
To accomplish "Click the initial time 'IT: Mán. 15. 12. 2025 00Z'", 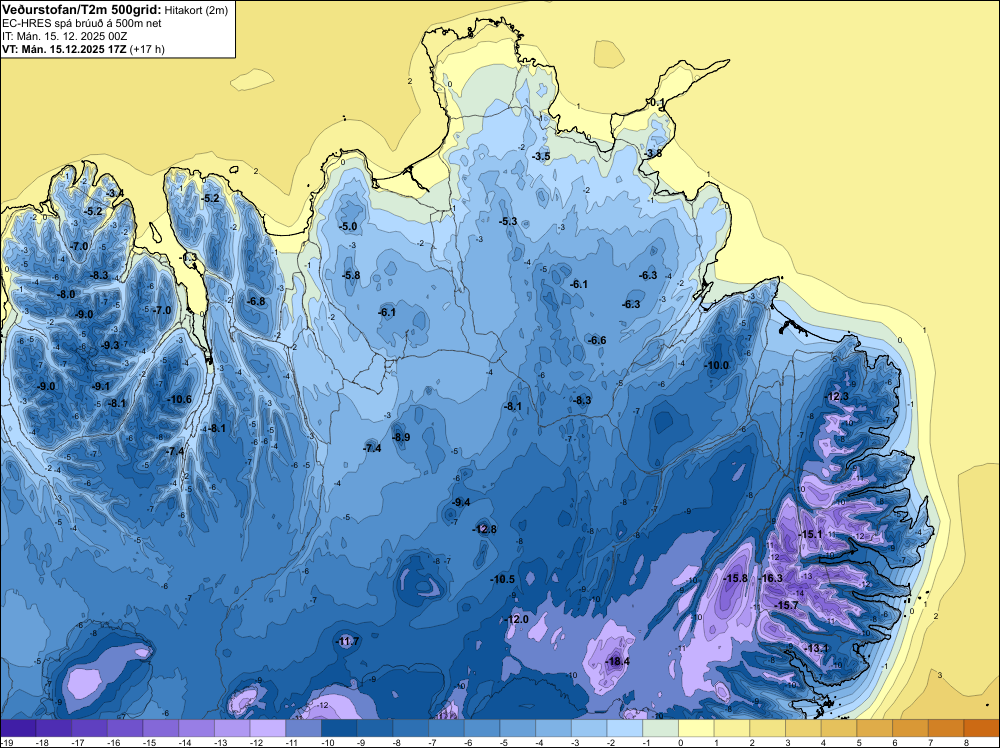I will (x=64, y=36).
